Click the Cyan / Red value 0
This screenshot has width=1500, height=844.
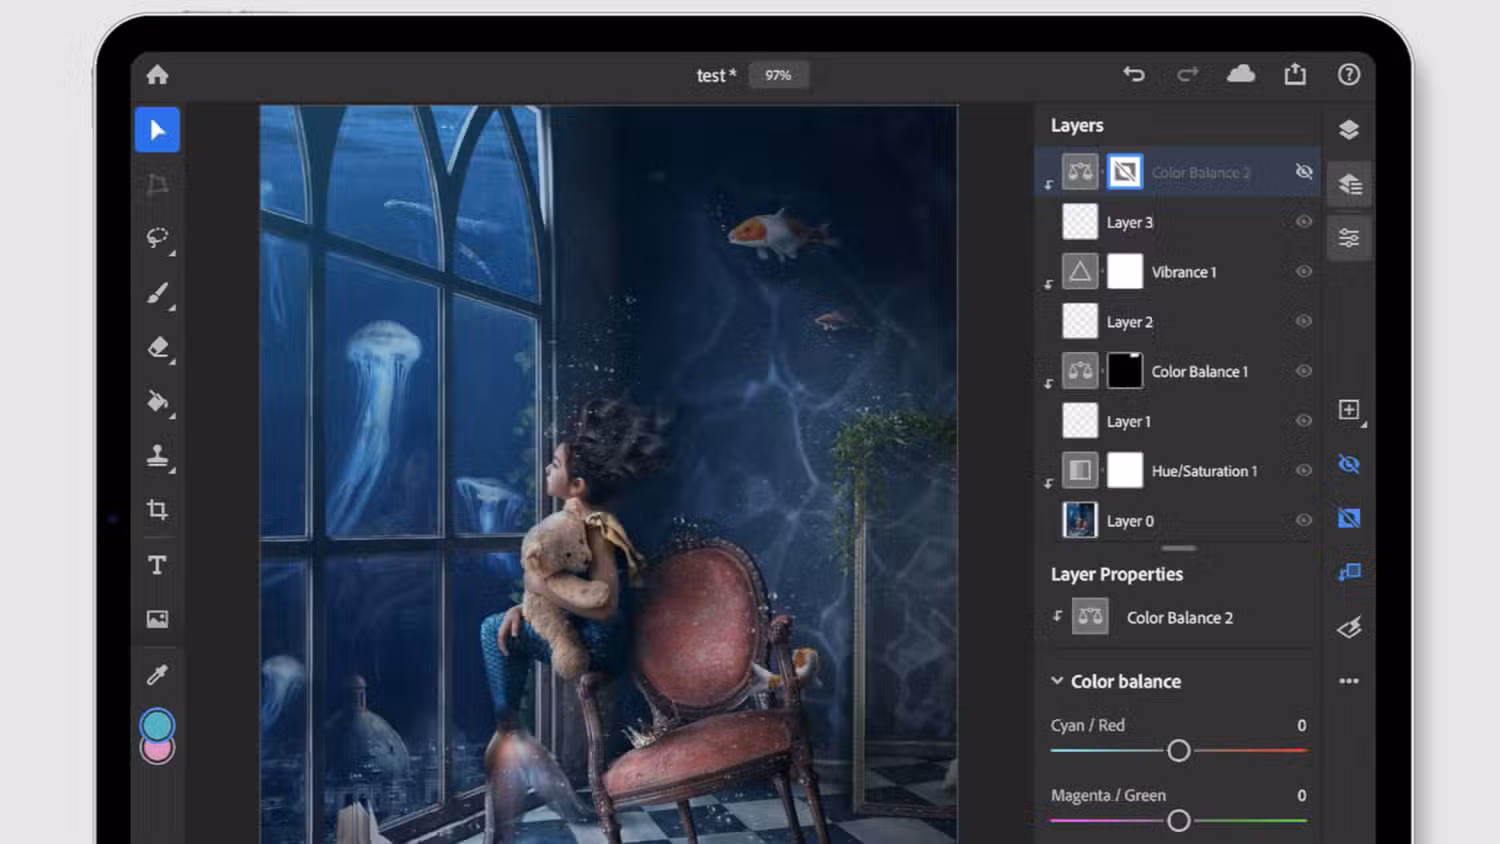(1301, 725)
